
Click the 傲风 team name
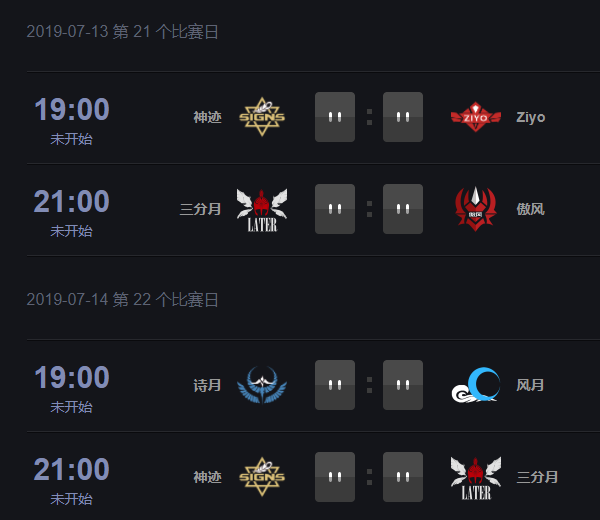530,209
